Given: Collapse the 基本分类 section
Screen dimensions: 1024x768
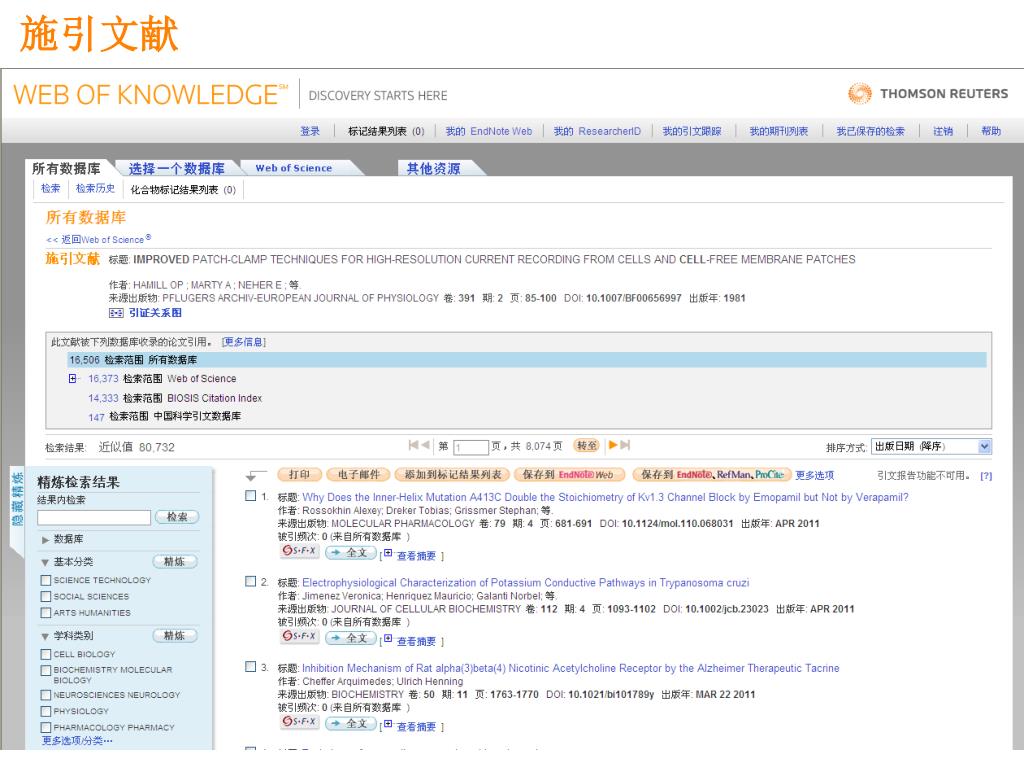Looking at the screenshot, I should [45, 562].
